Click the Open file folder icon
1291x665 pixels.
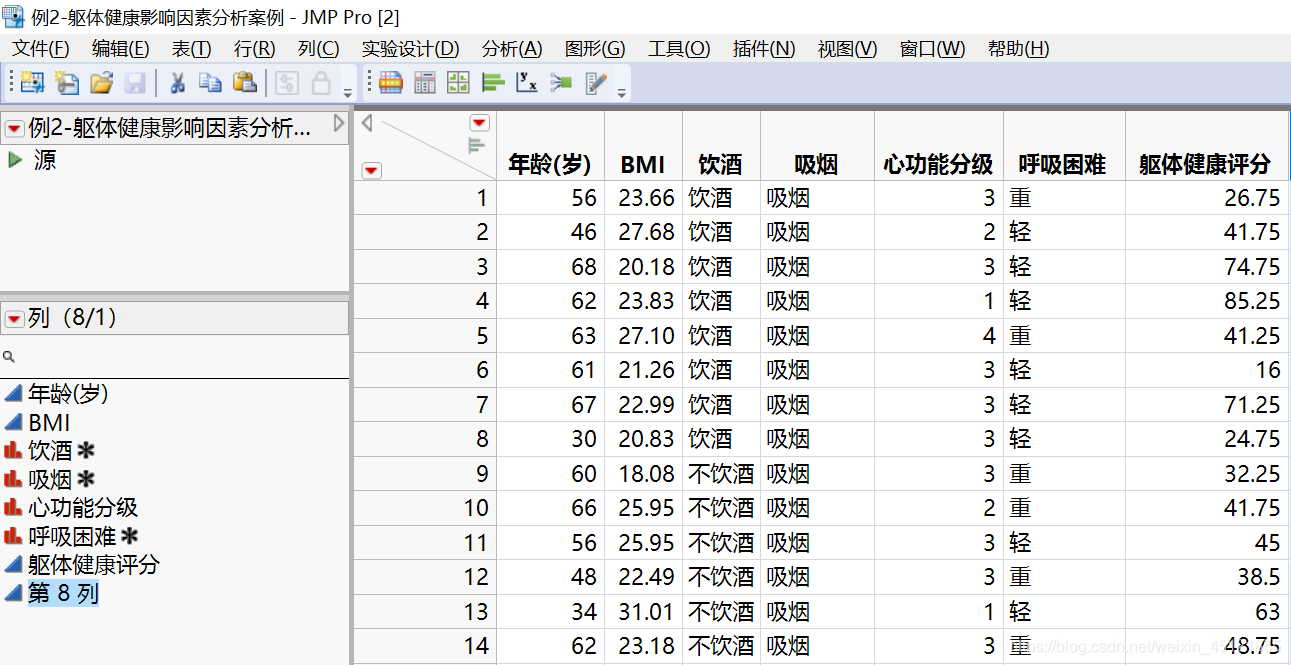pos(101,83)
